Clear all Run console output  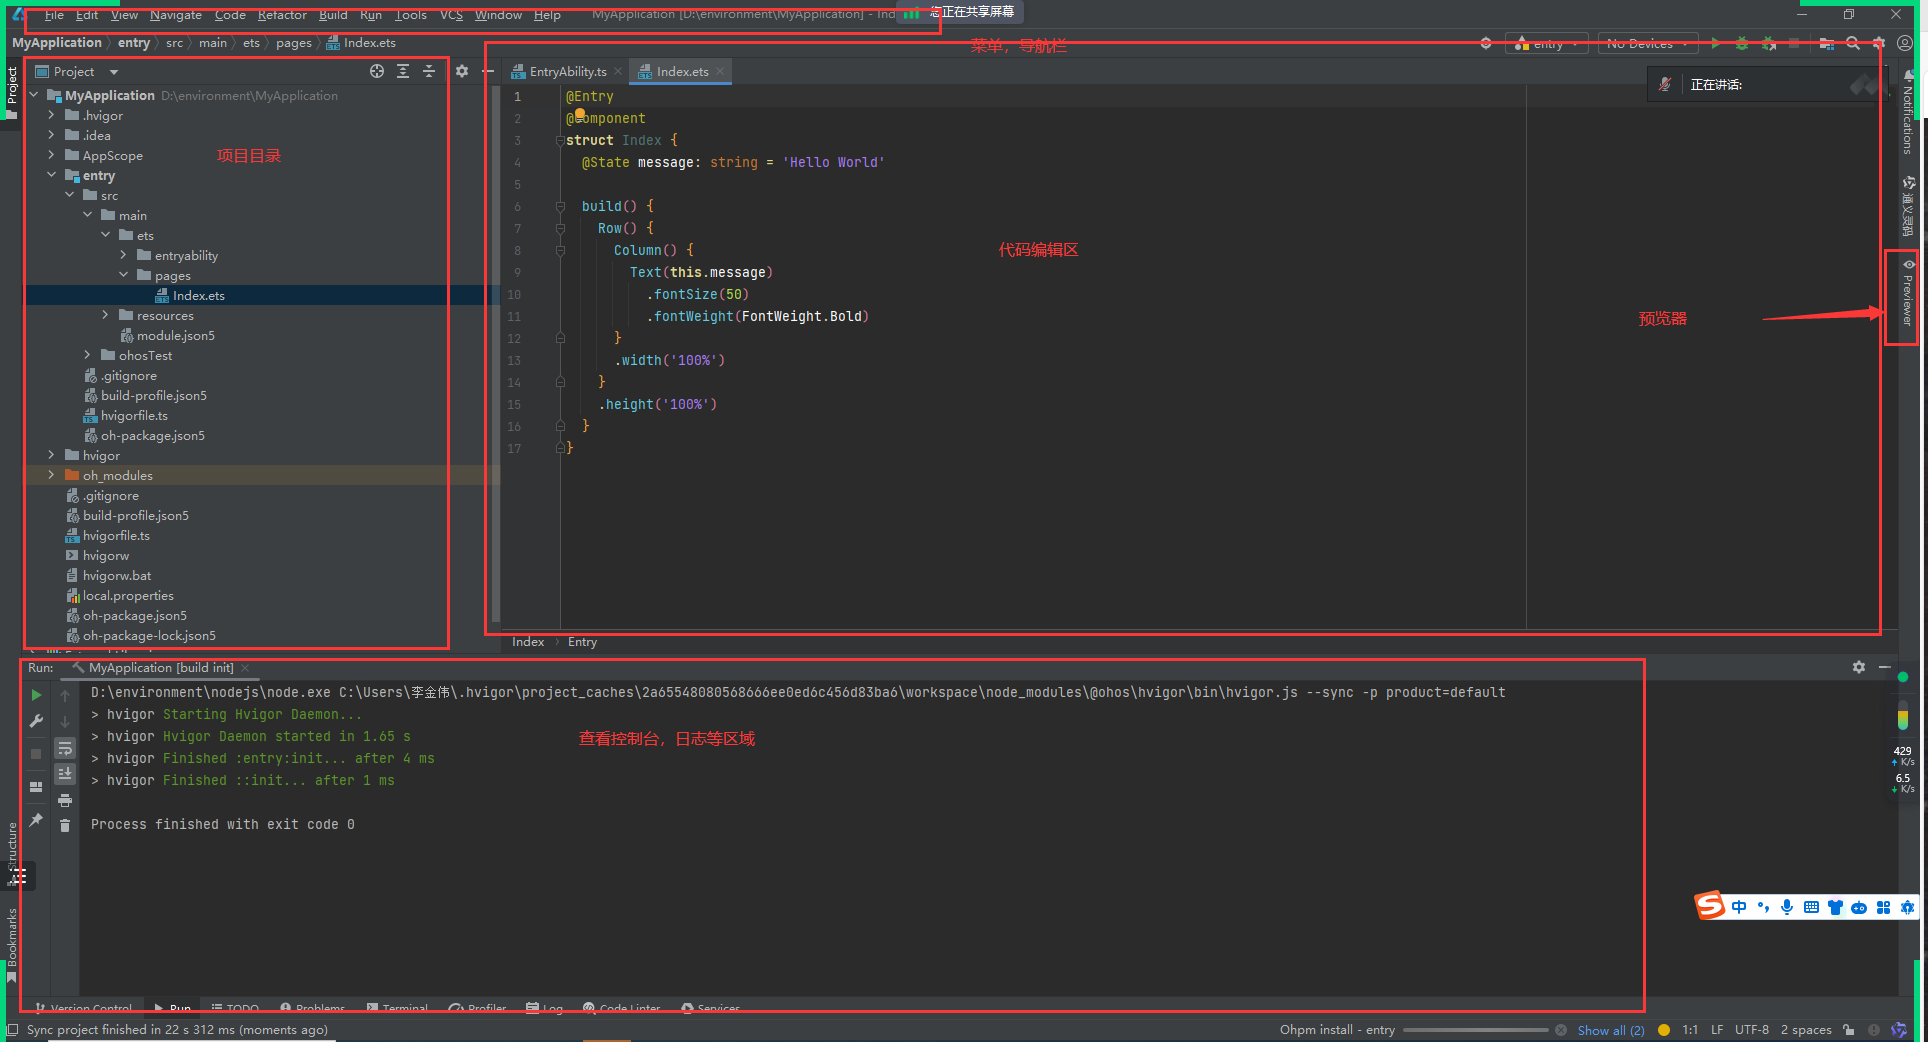click(65, 825)
